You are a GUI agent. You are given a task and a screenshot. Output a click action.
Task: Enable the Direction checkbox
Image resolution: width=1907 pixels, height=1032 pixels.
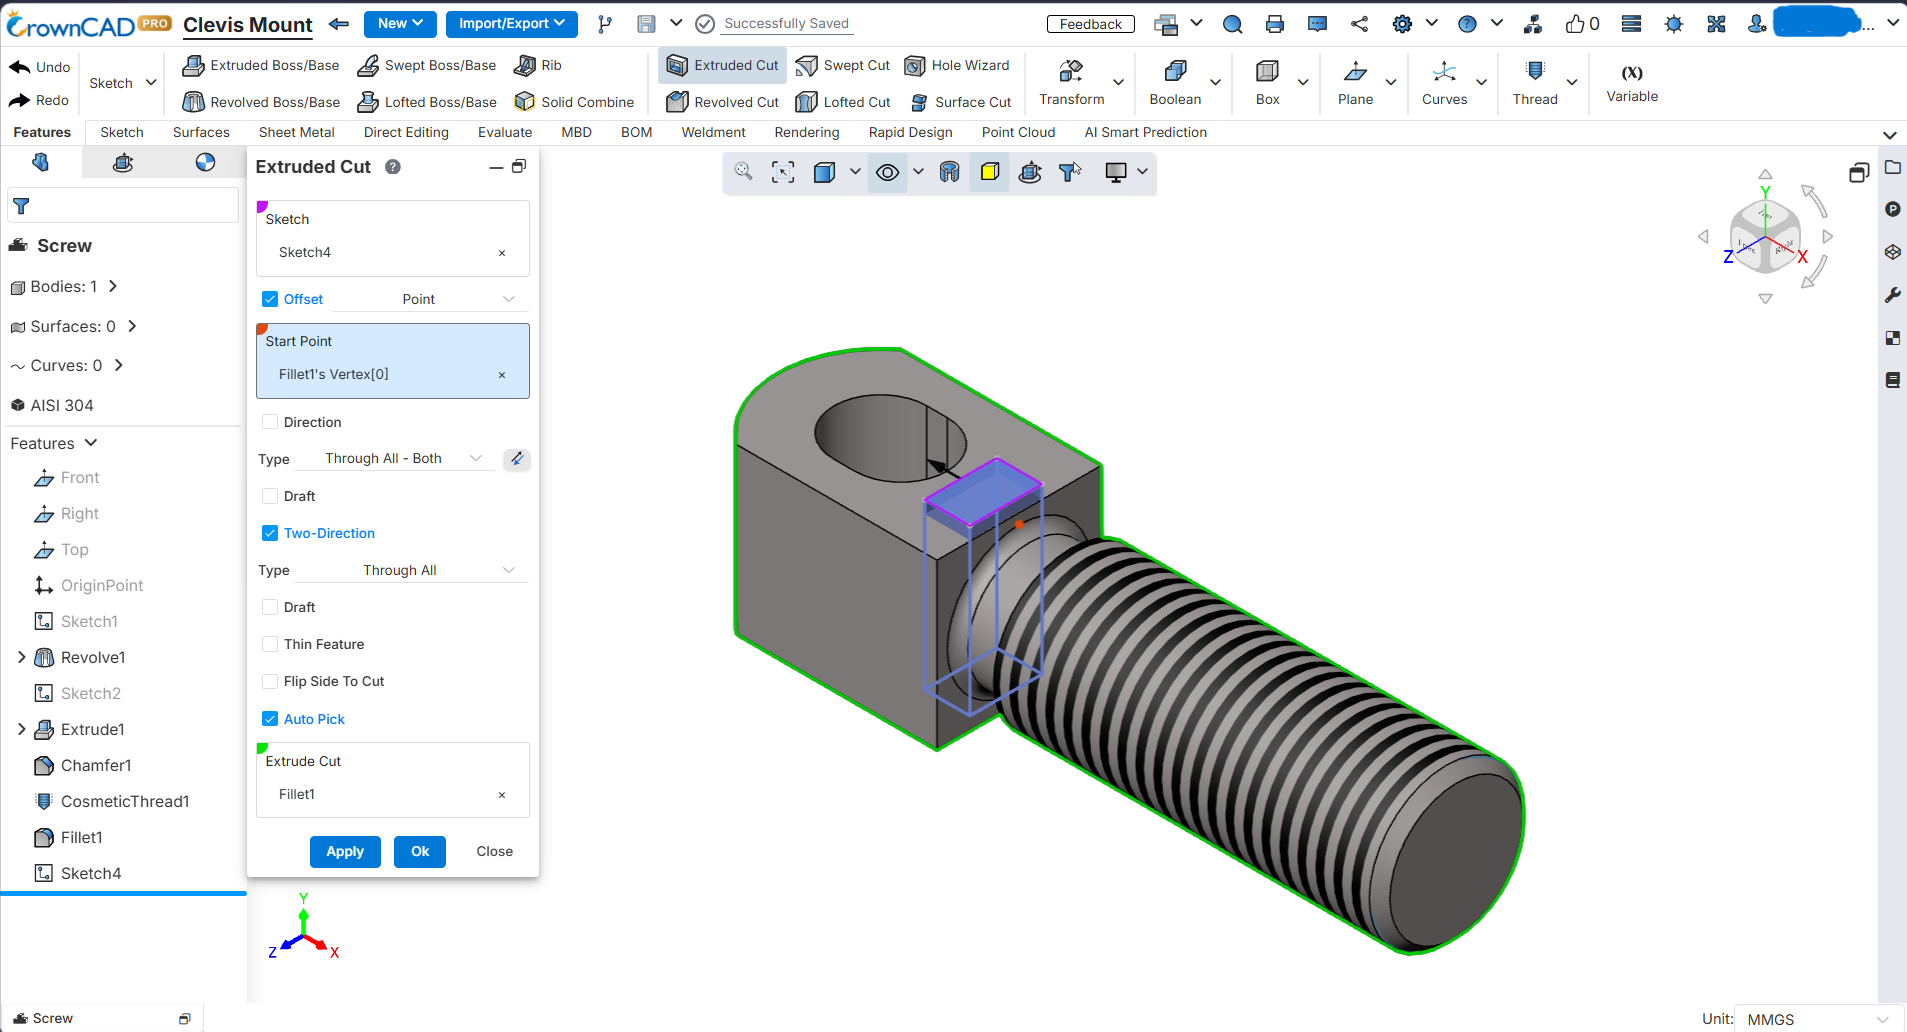coord(270,422)
